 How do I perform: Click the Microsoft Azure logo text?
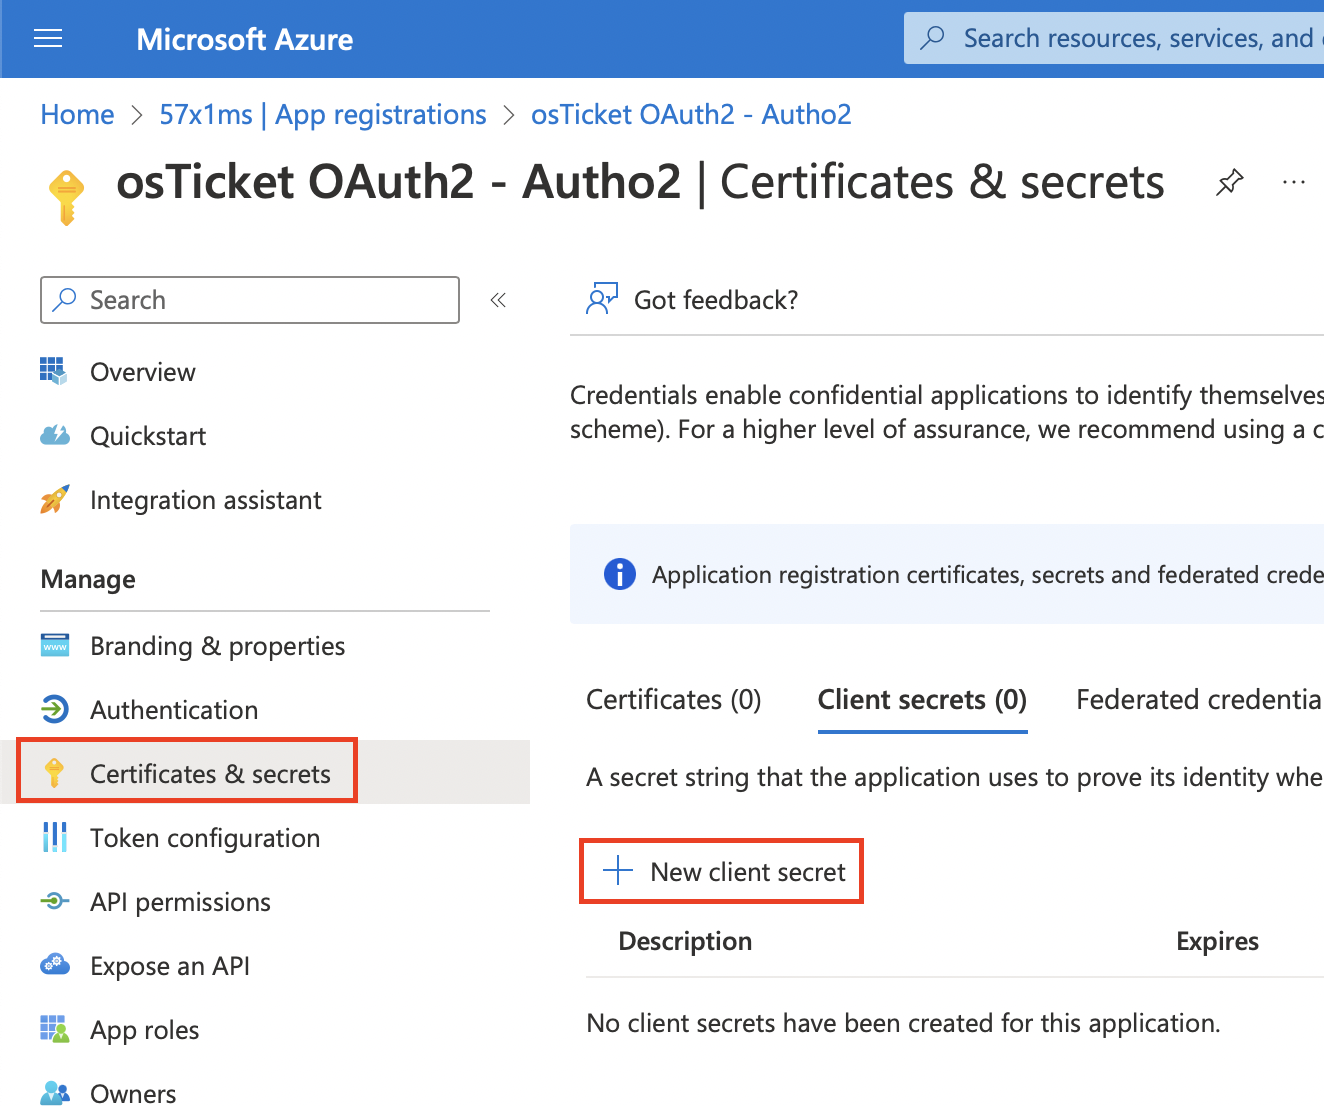tap(245, 39)
